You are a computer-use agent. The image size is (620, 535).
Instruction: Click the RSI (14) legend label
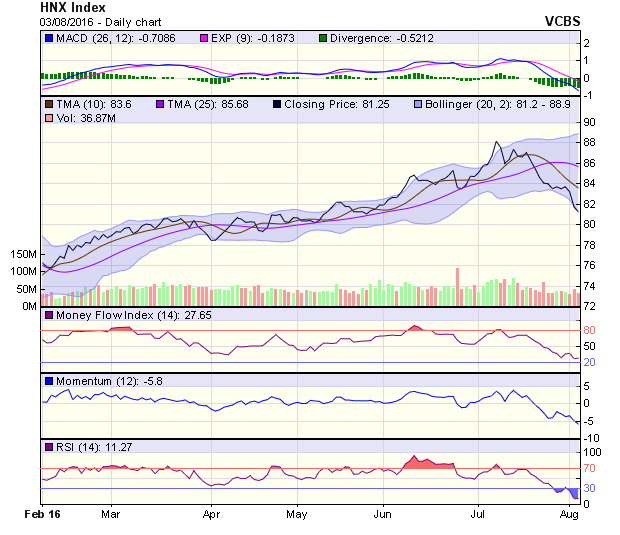(x=79, y=446)
